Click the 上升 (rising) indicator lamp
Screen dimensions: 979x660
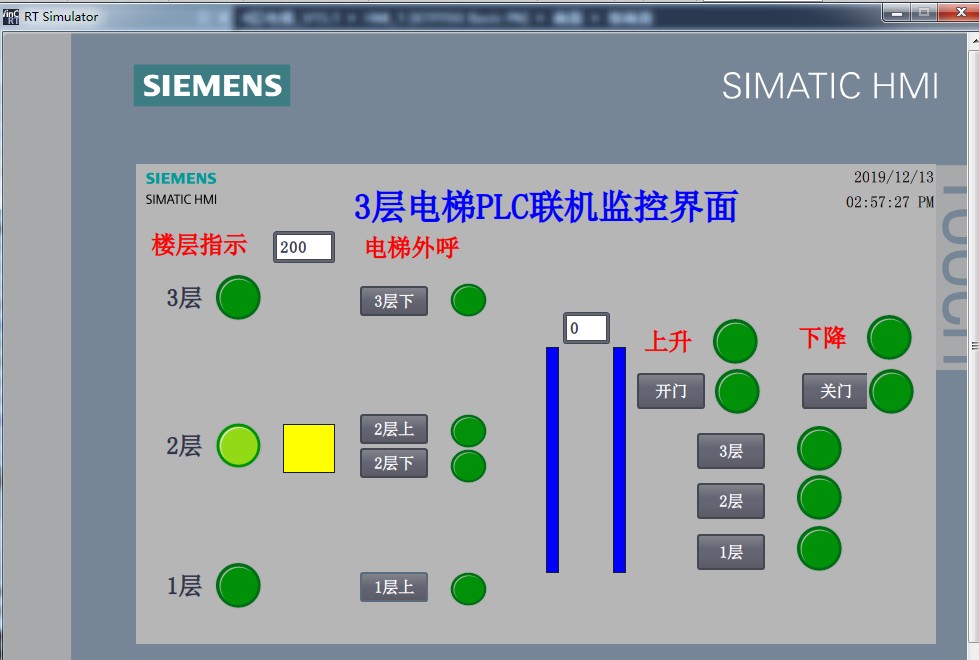pos(735,340)
